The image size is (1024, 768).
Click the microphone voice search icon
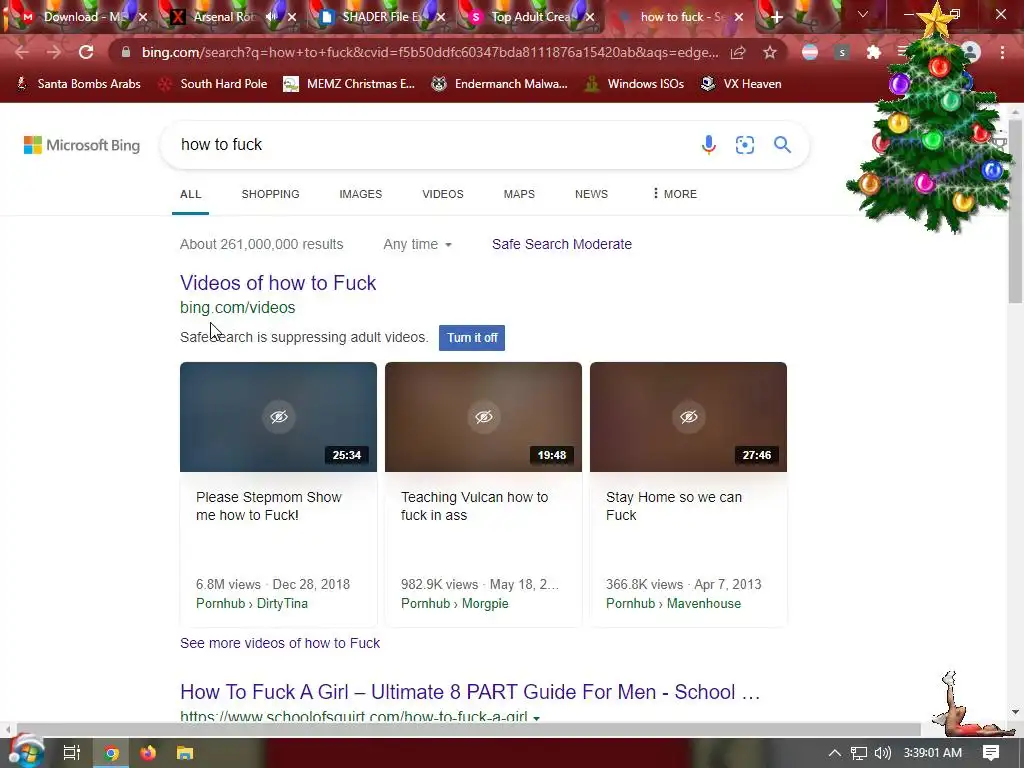click(709, 144)
